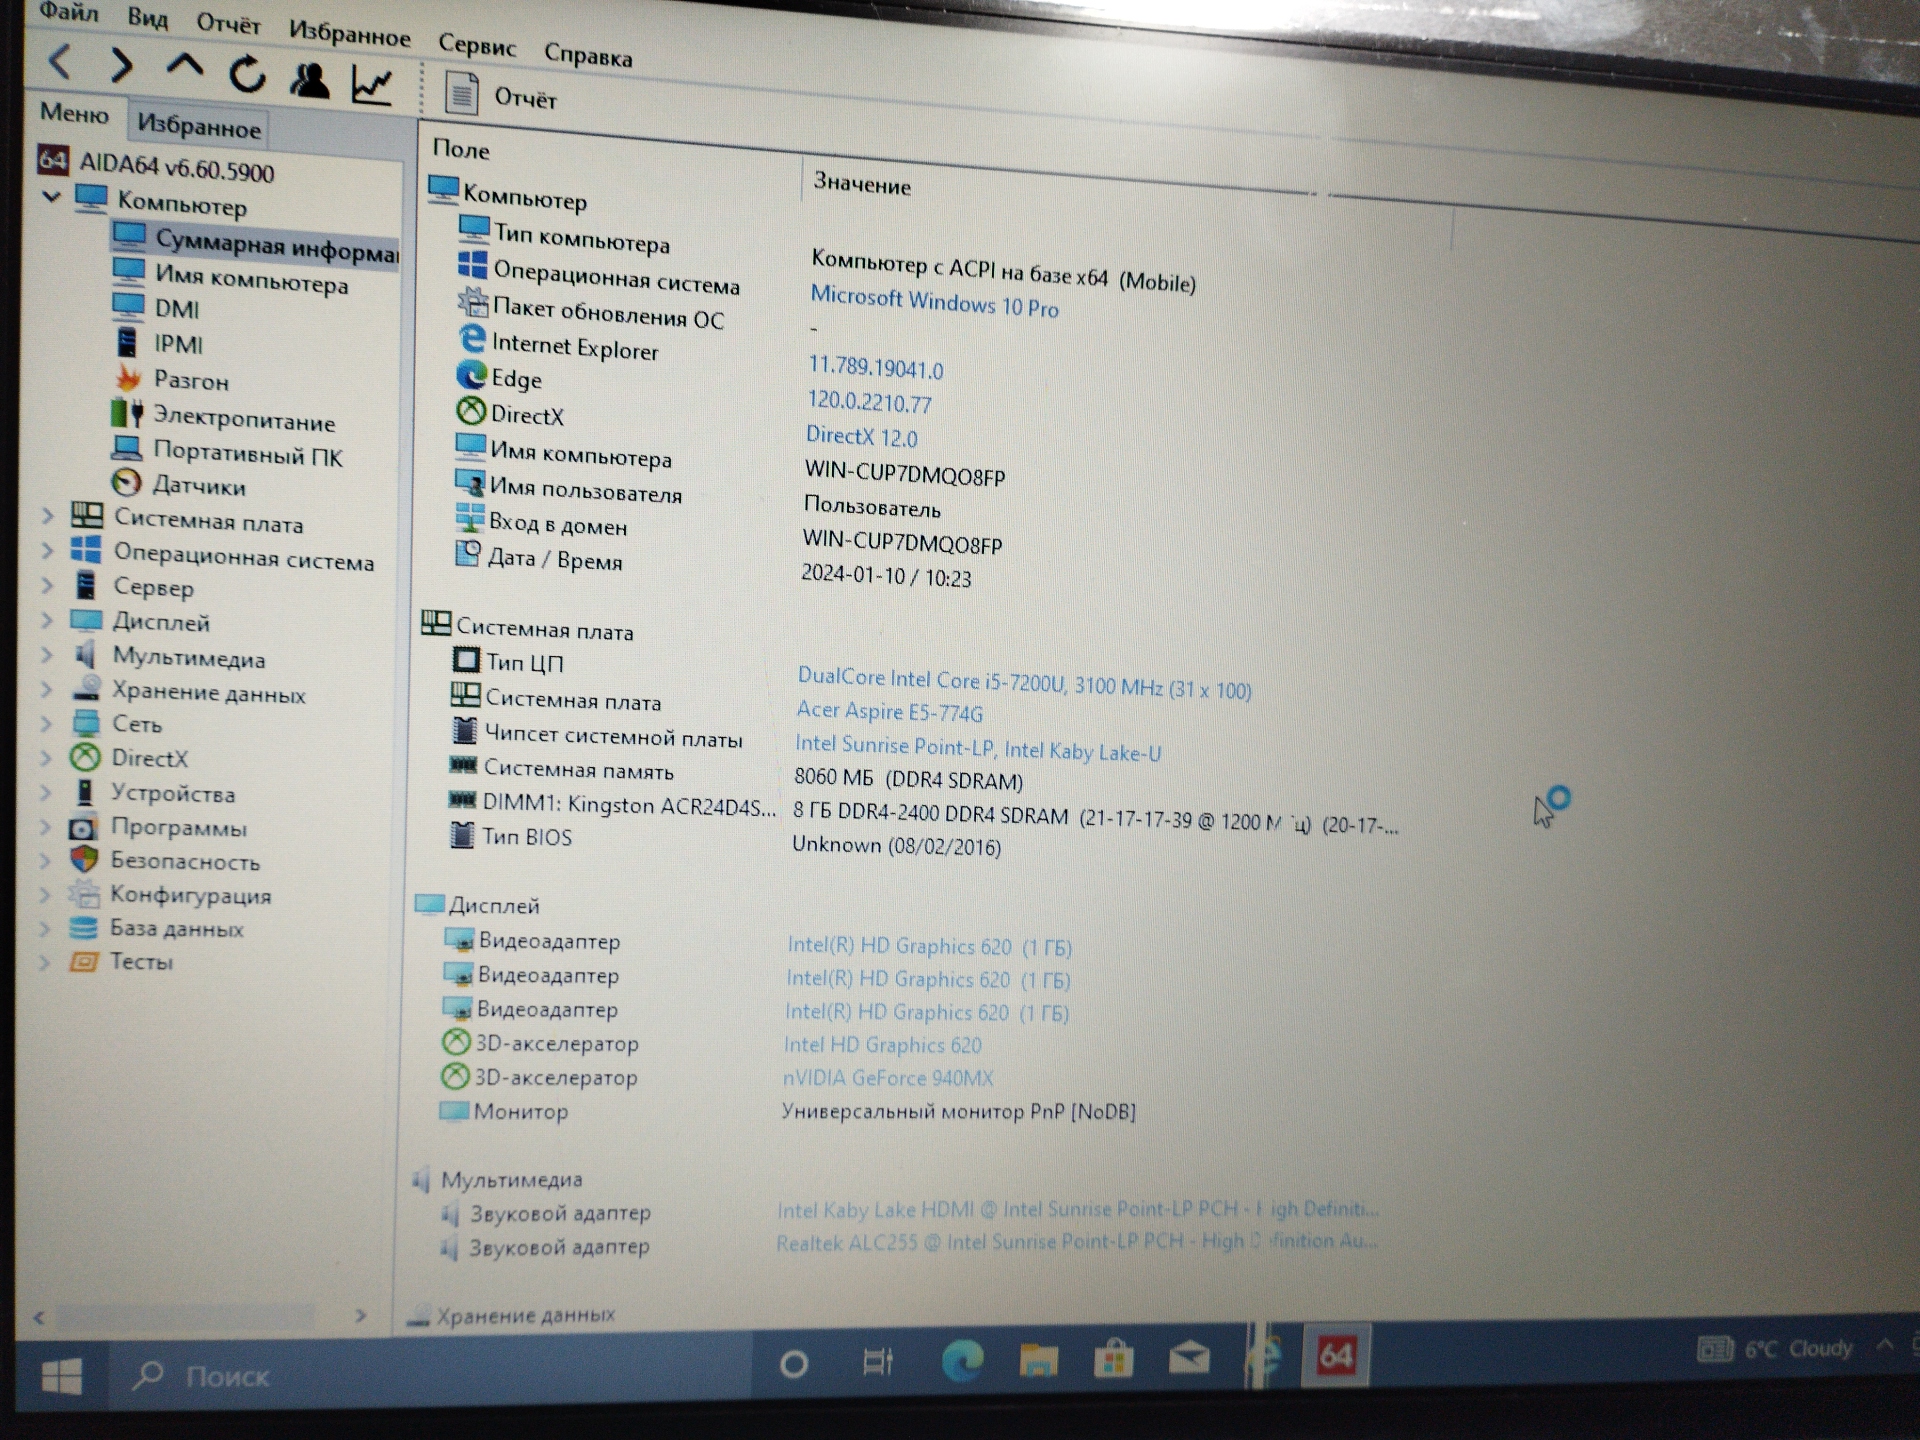1920x1440 pixels.
Task: Open the DirectX 12.0 link
Action: [x=861, y=437]
